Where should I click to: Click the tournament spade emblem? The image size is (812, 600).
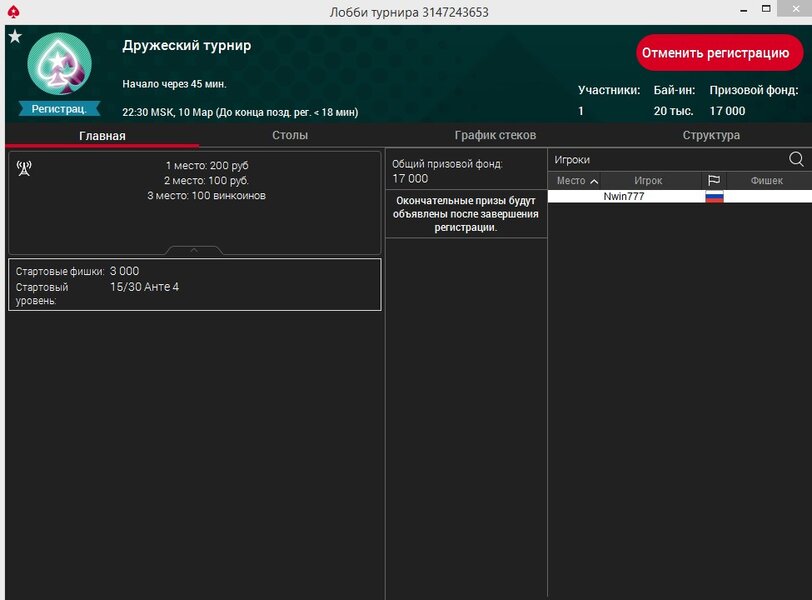59,65
